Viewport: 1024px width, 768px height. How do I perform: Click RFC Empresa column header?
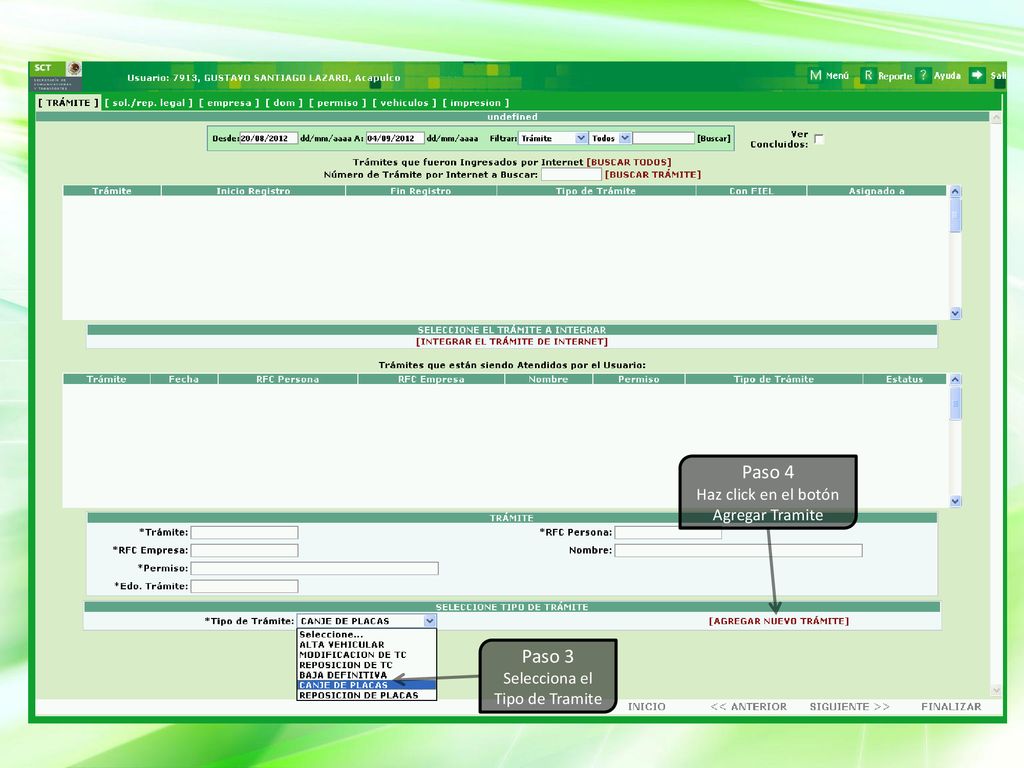[431, 379]
